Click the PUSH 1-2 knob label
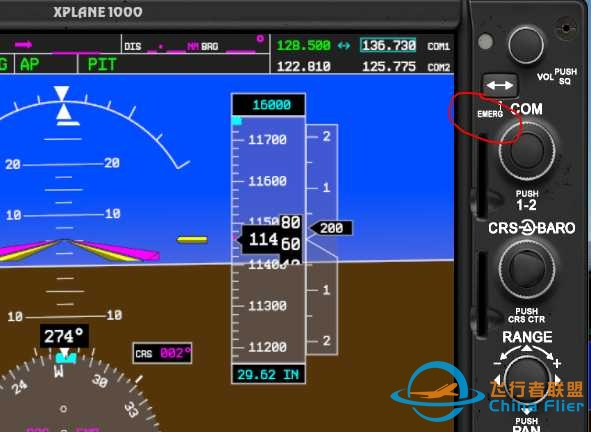This screenshot has width=591, height=432. tap(527, 201)
